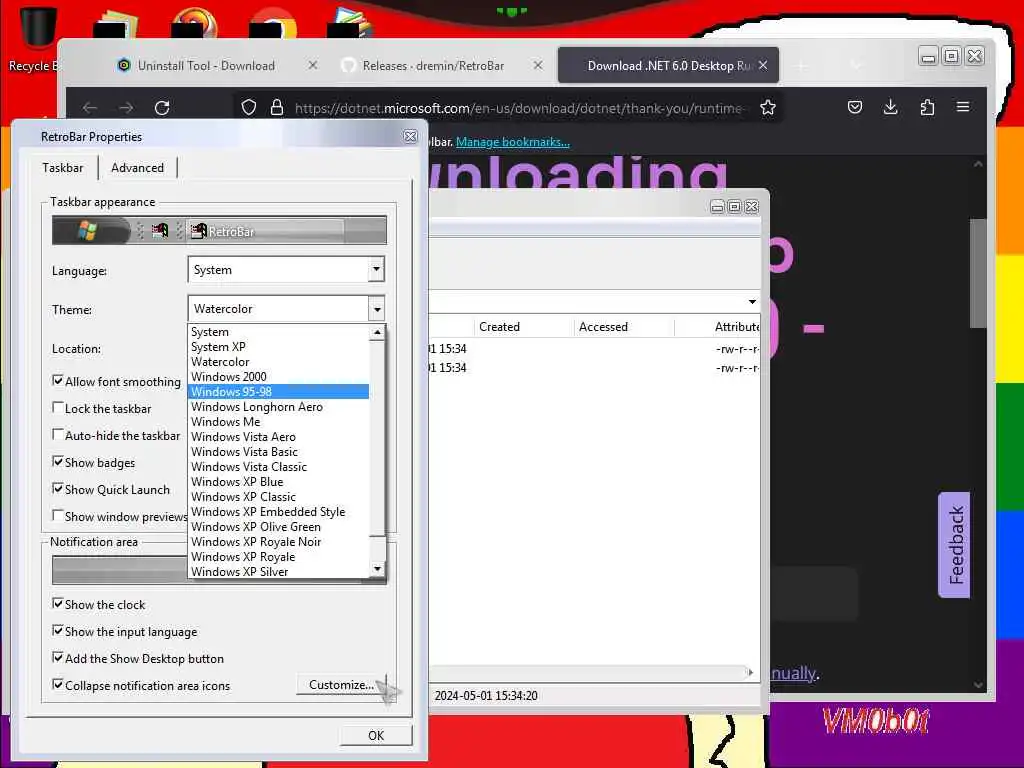Click the padlock site info icon

[277, 108]
